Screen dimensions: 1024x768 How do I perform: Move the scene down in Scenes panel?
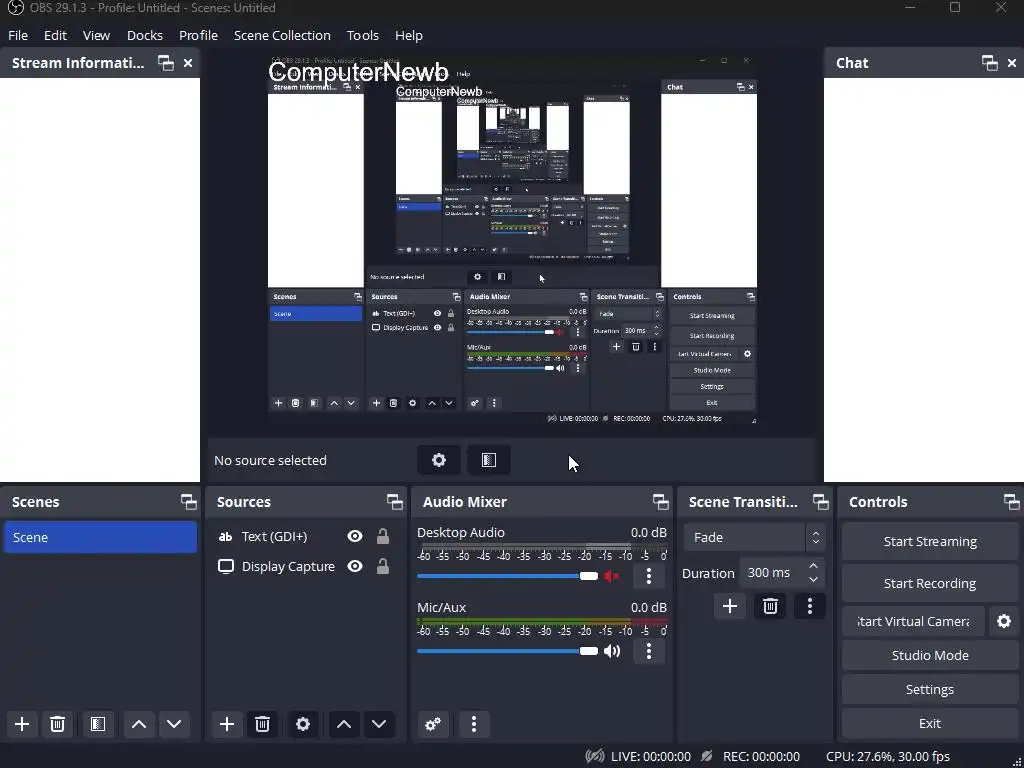point(174,724)
